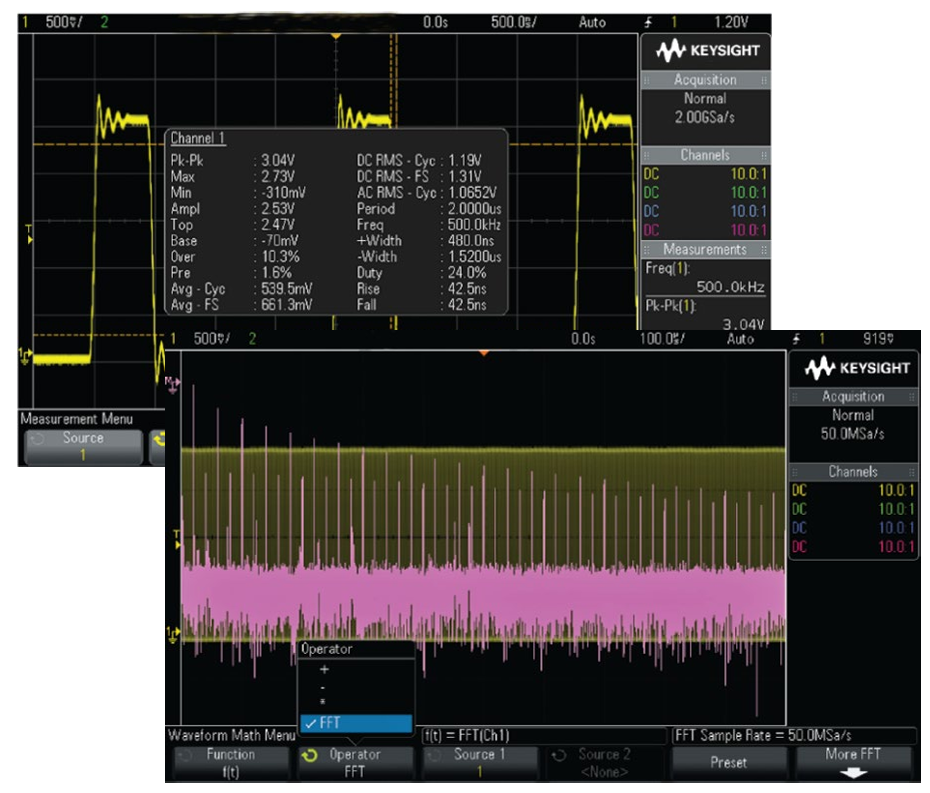Click the 500.0ns/ timebase on the measurement screen
The width and height of the screenshot is (930, 793).
pos(514,23)
